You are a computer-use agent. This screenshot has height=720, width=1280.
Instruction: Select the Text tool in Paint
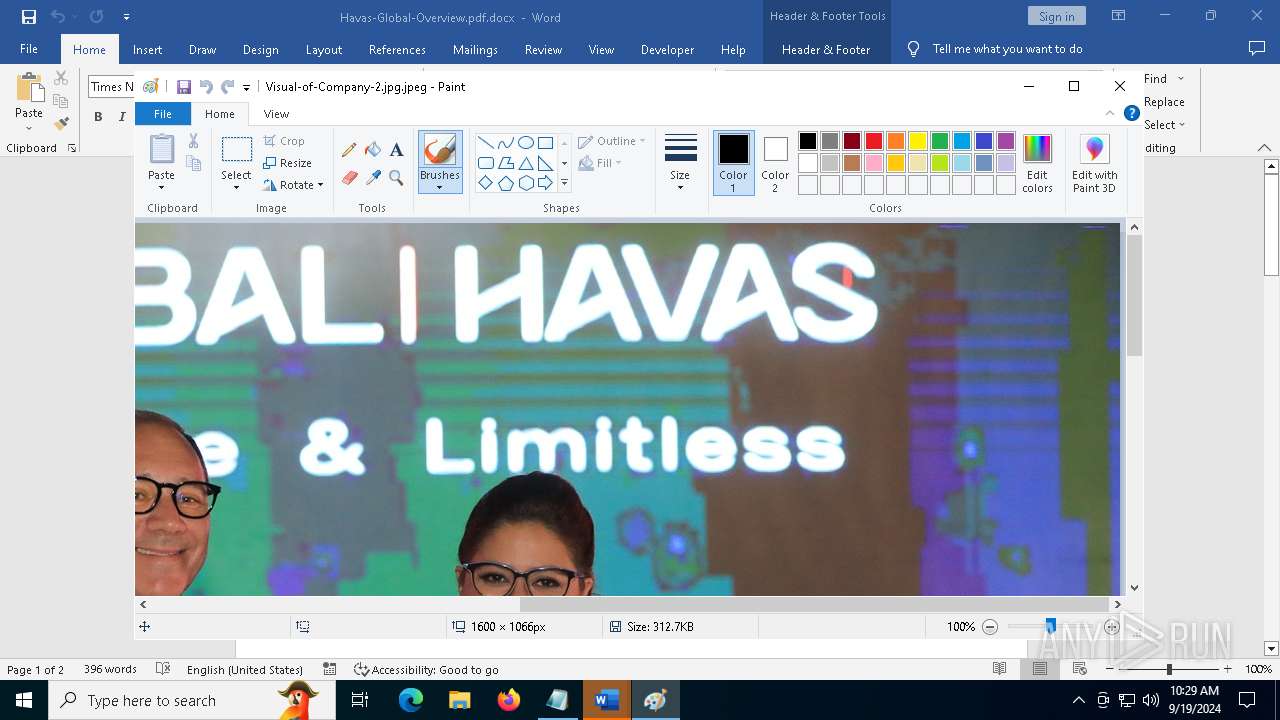tap(397, 150)
